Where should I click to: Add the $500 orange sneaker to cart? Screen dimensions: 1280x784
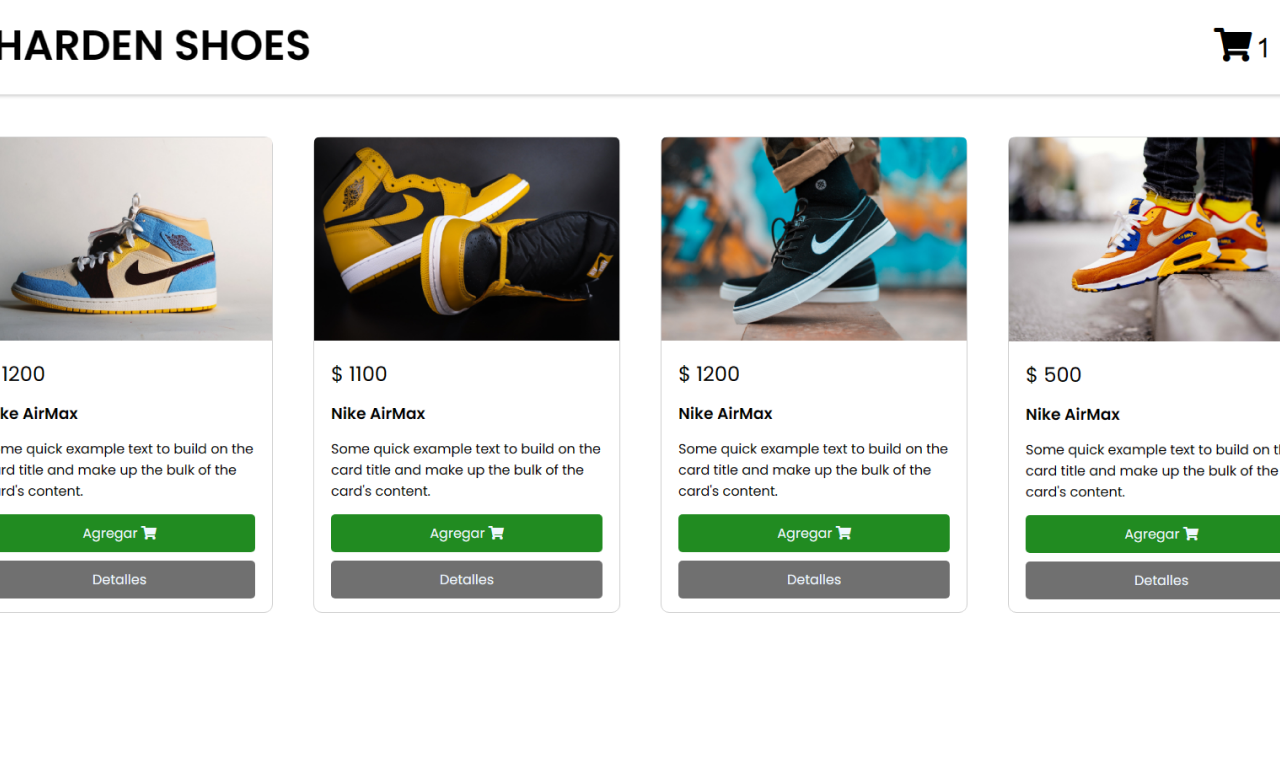[1160, 534]
